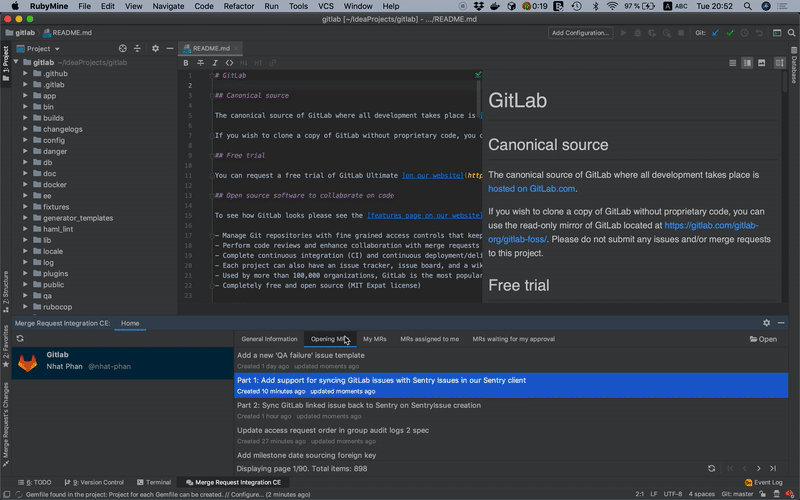Open the Refactor menu
This screenshot has width=800, height=500.
(238, 6)
